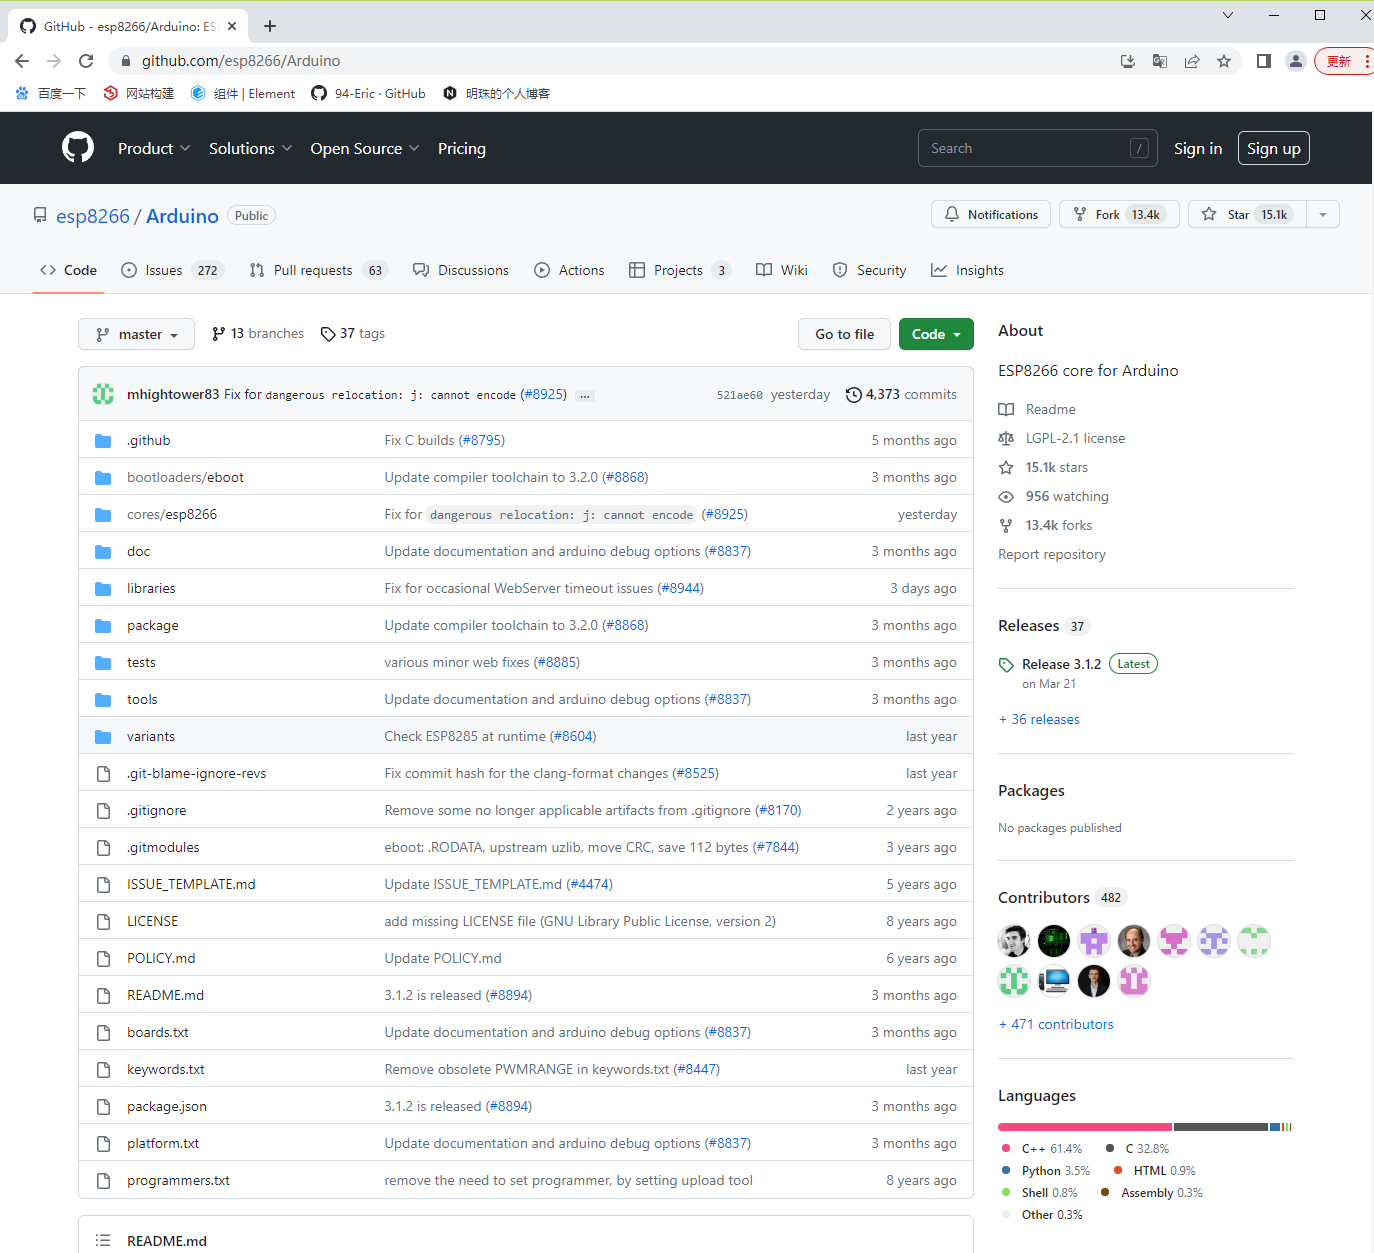Click the browser reload page icon
This screenshot has width=1374, height=1253.
[x=86, y=61]
